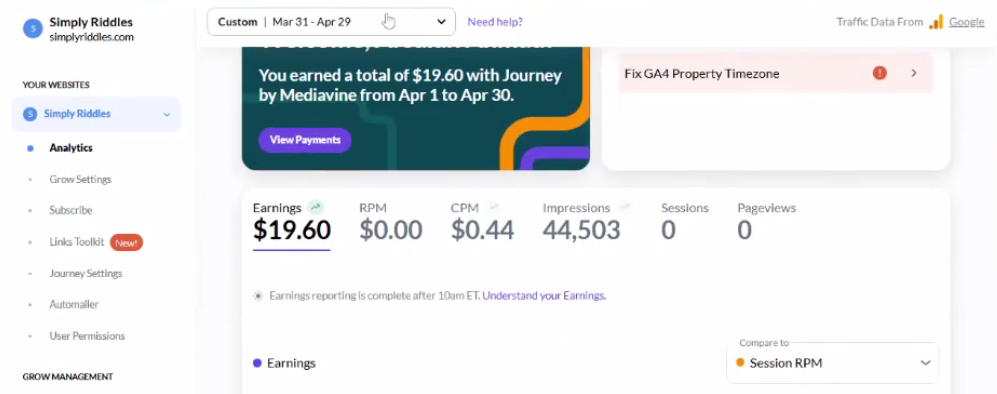Select the Earnings metric tab
This screenshot has width=997, height=394.
[292, 223]
